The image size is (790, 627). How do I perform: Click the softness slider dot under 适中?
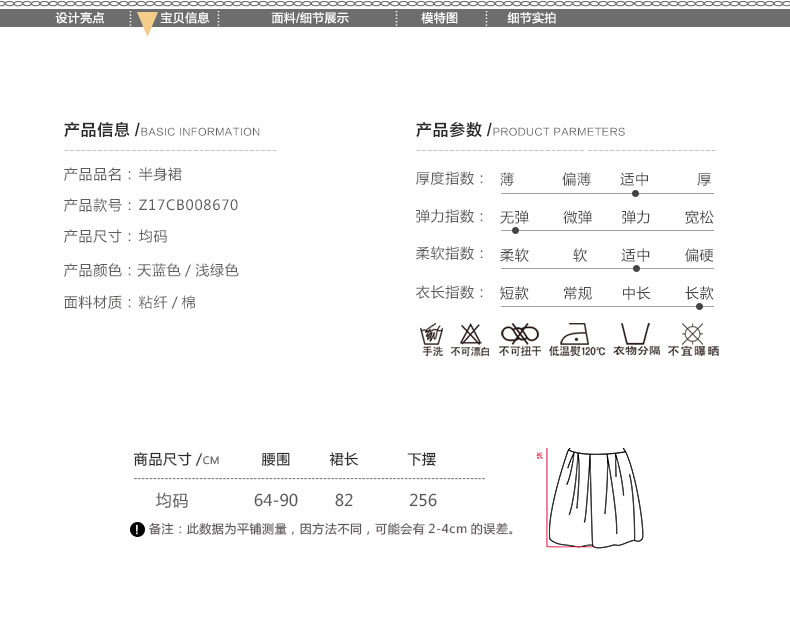pyautogui.click(x=636, y=268)
